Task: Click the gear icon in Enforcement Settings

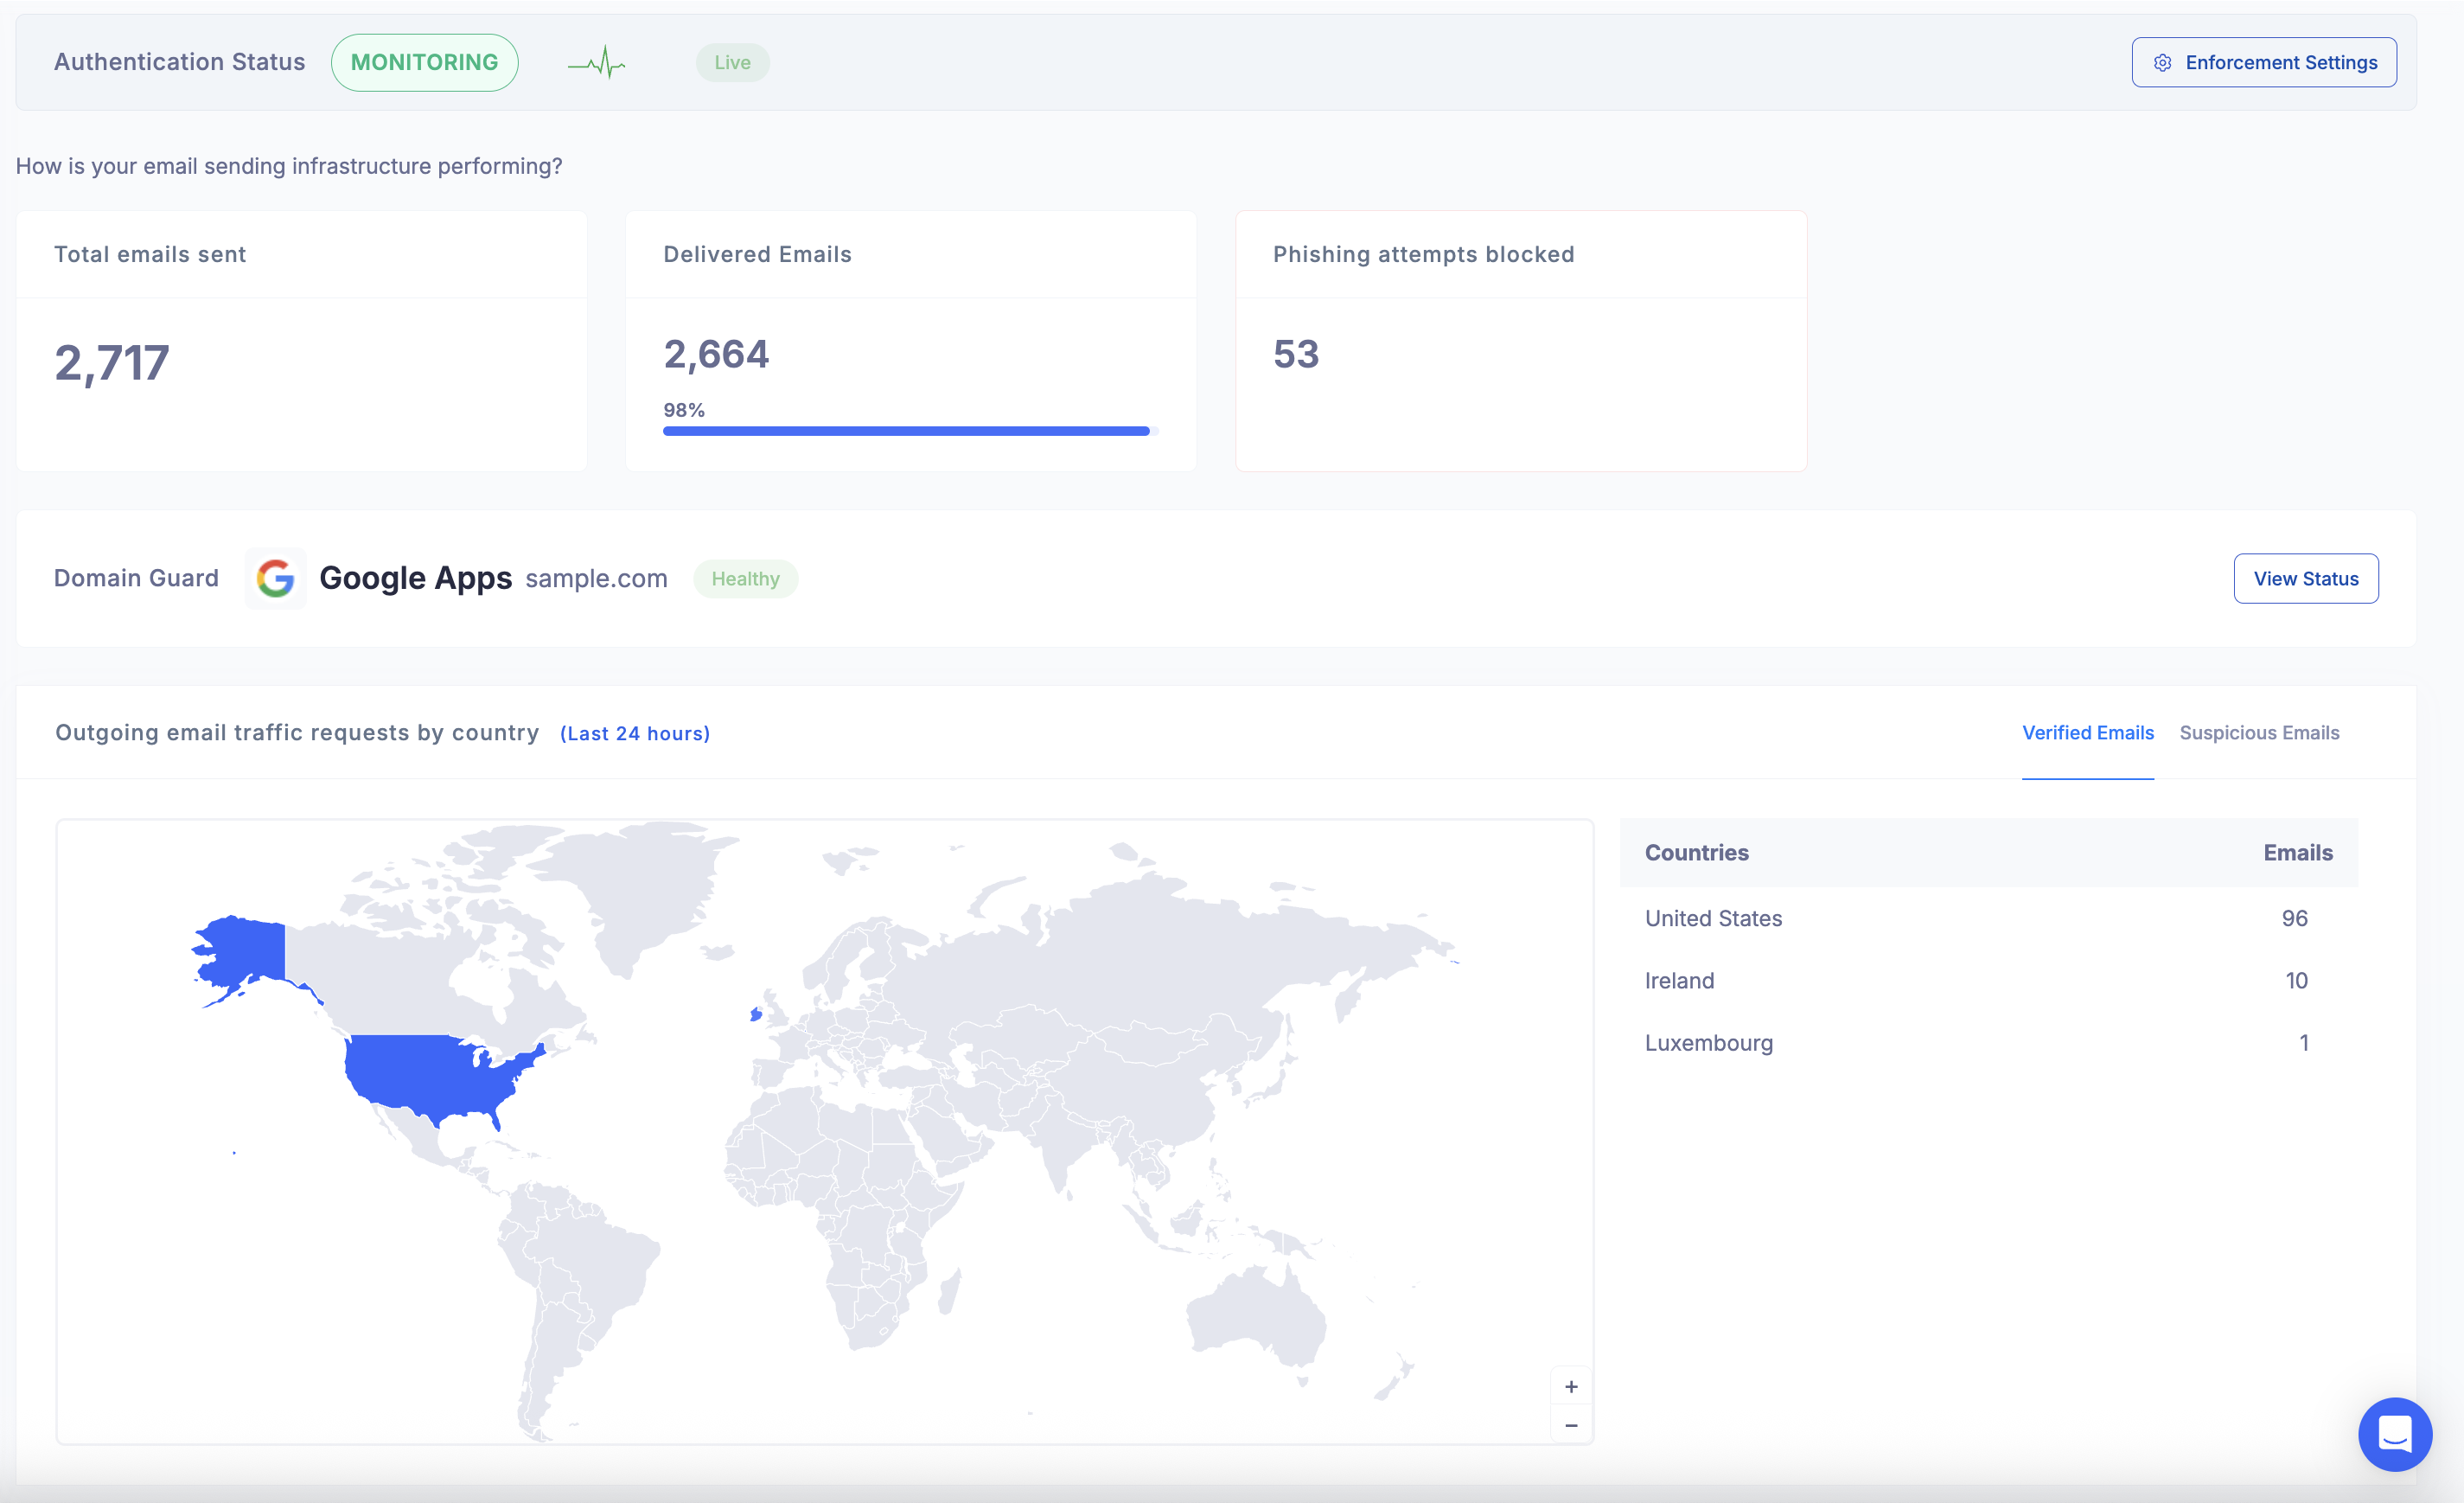Action: coord(2162,63)
